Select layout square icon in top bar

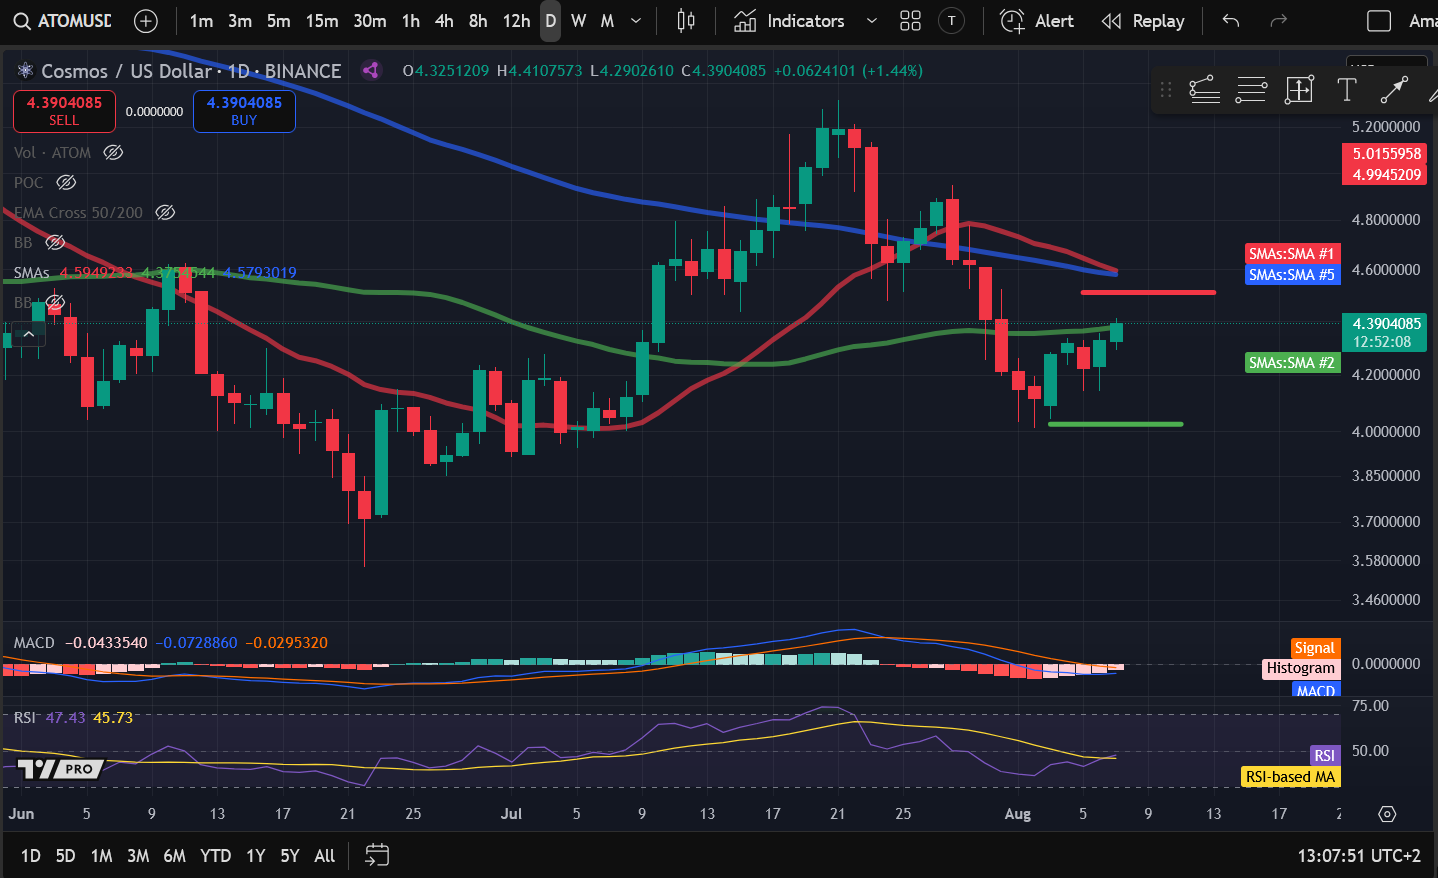pyautogui.click(x=1379, y=21)
